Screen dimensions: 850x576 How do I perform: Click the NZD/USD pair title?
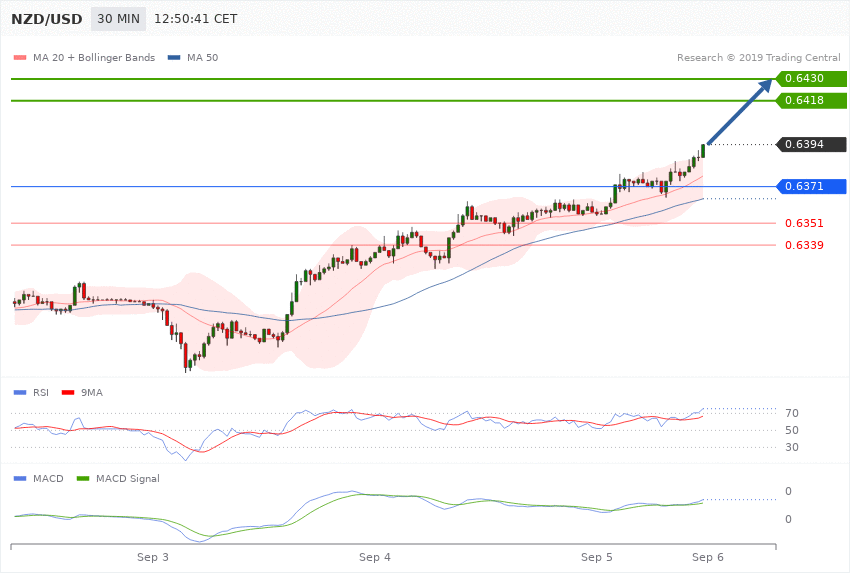tap(47, 19)
